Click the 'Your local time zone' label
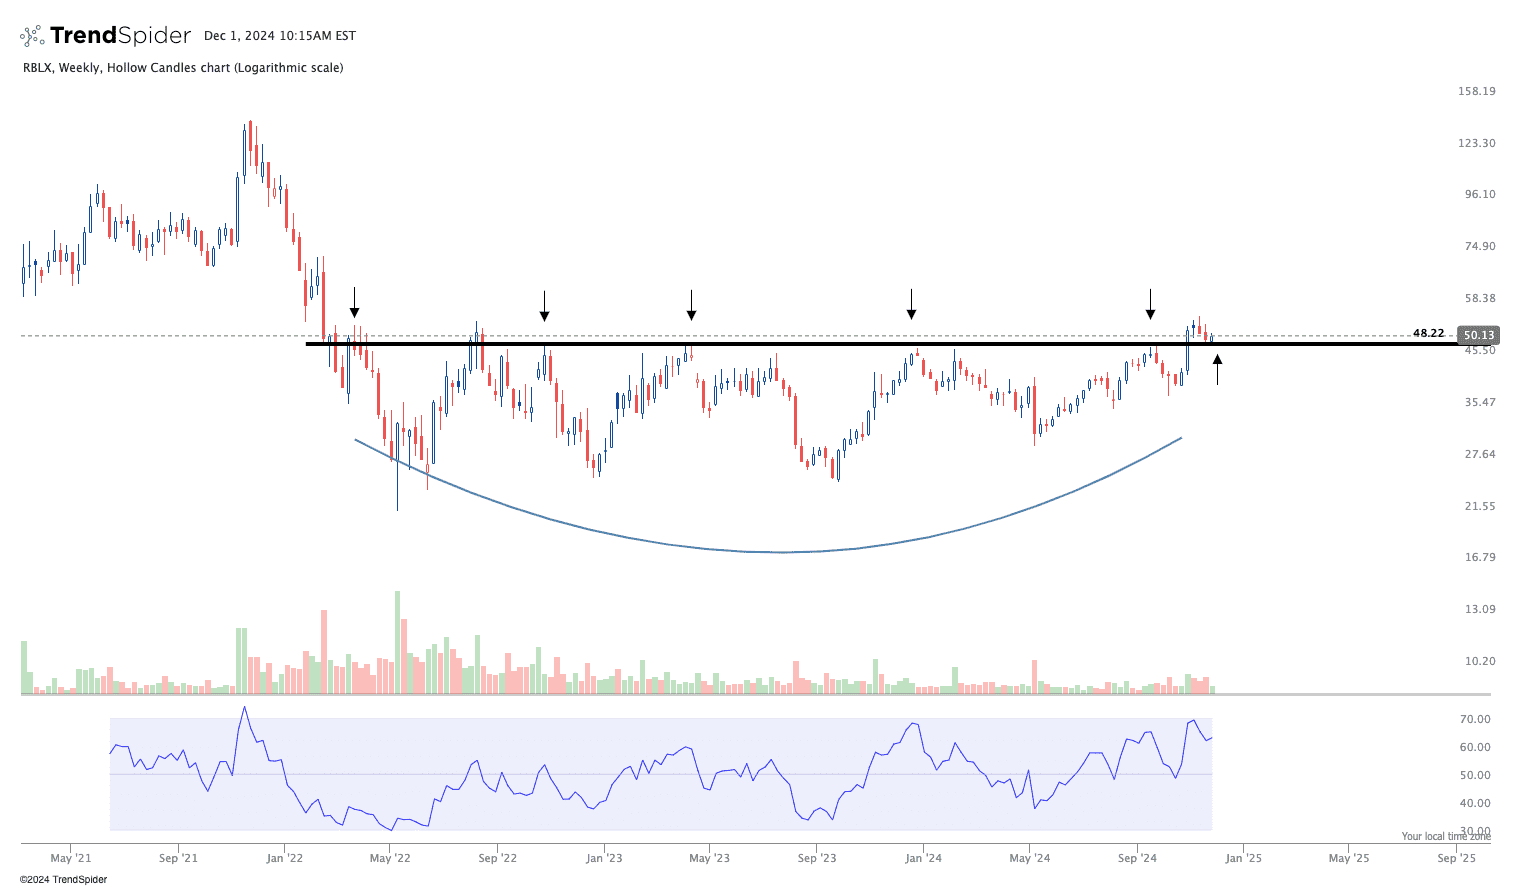Viewport: 1521px width, 889px height. 1445,836
